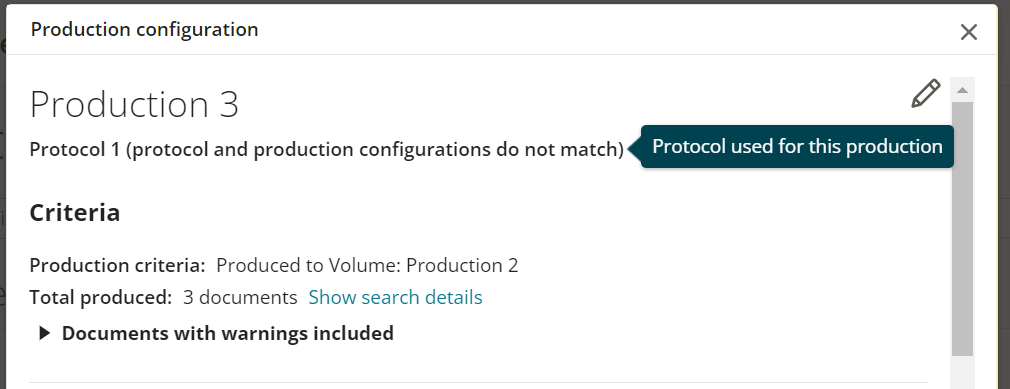
Task: Select the 3 documents count text
Action: 240,298
